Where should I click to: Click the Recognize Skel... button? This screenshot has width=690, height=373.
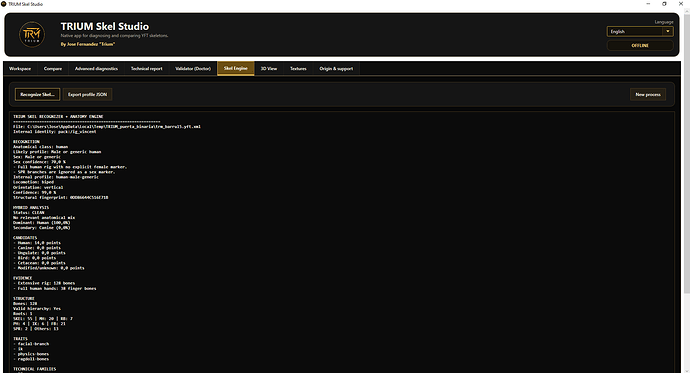tap(37, 94)
